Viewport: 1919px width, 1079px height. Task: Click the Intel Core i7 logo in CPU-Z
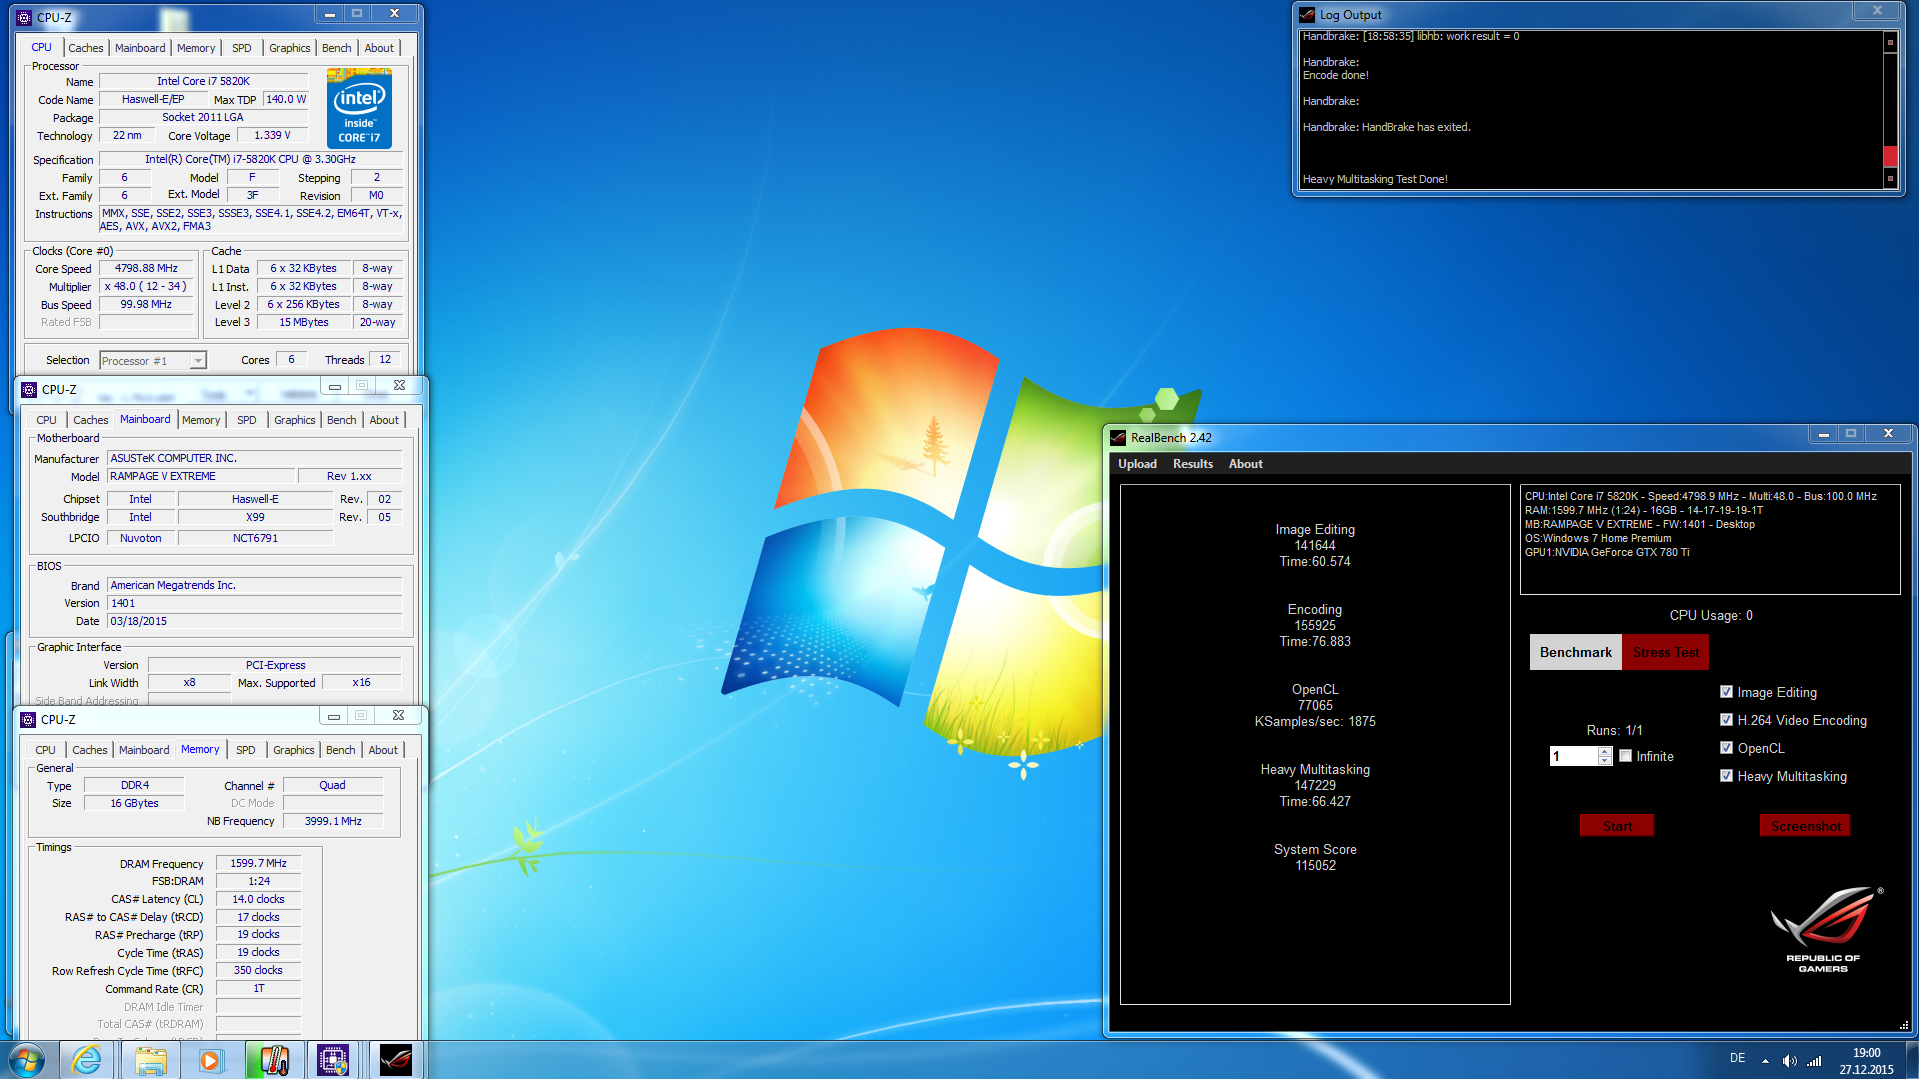[359, 108]
